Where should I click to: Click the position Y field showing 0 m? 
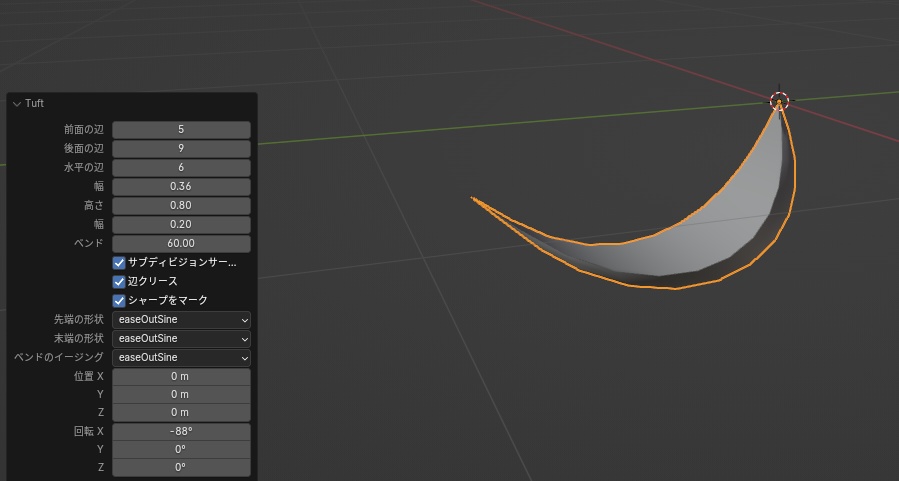click(181, 394)
